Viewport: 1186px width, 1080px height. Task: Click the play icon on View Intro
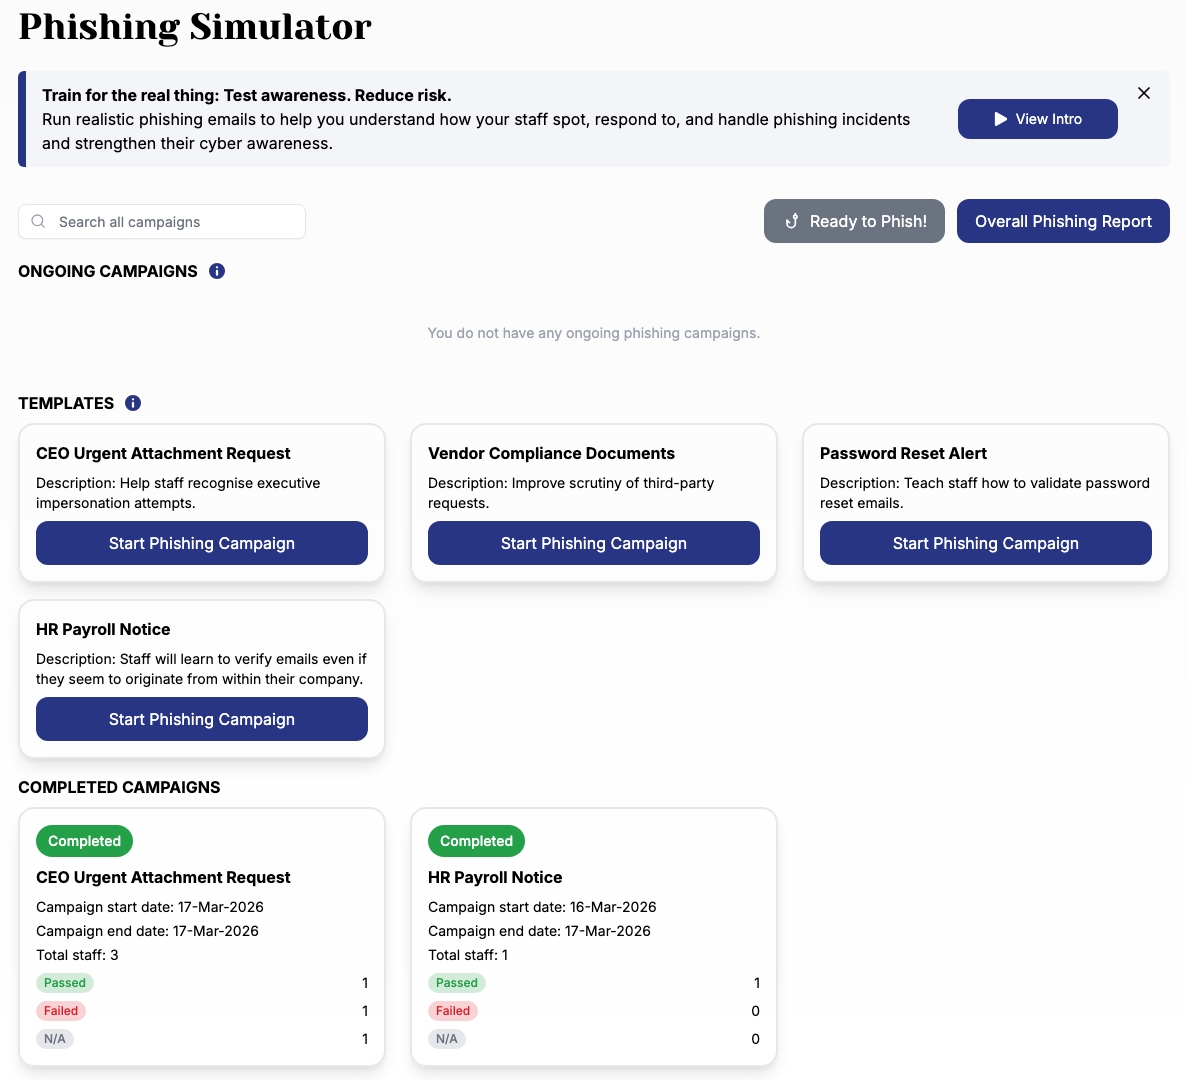[1000, 119]
